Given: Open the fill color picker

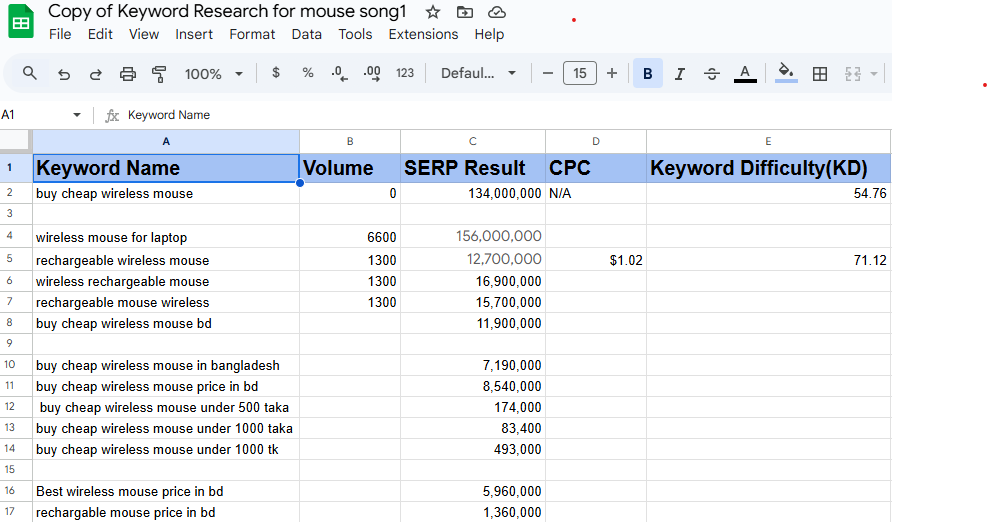Looking at the screenshot, I should pyautogui.click(x=786, y=73).
